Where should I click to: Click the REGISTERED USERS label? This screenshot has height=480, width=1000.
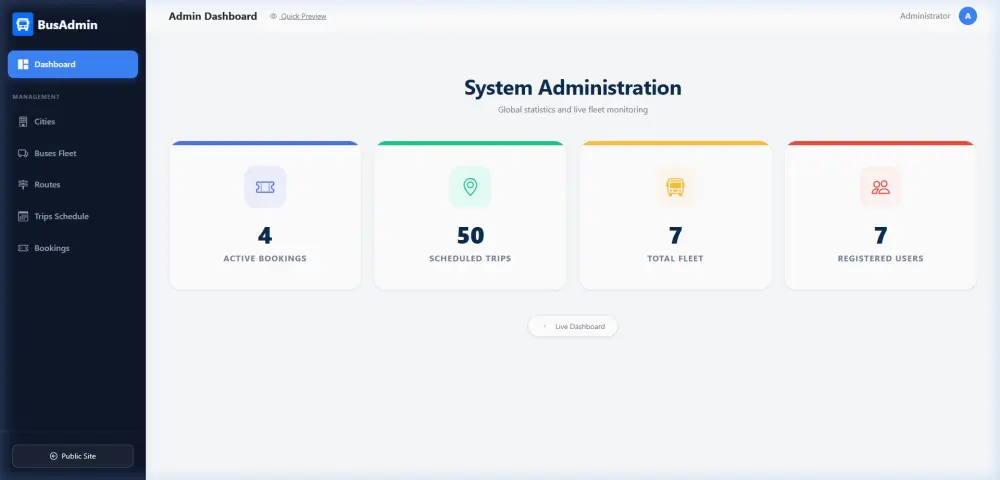click(881, 259)
